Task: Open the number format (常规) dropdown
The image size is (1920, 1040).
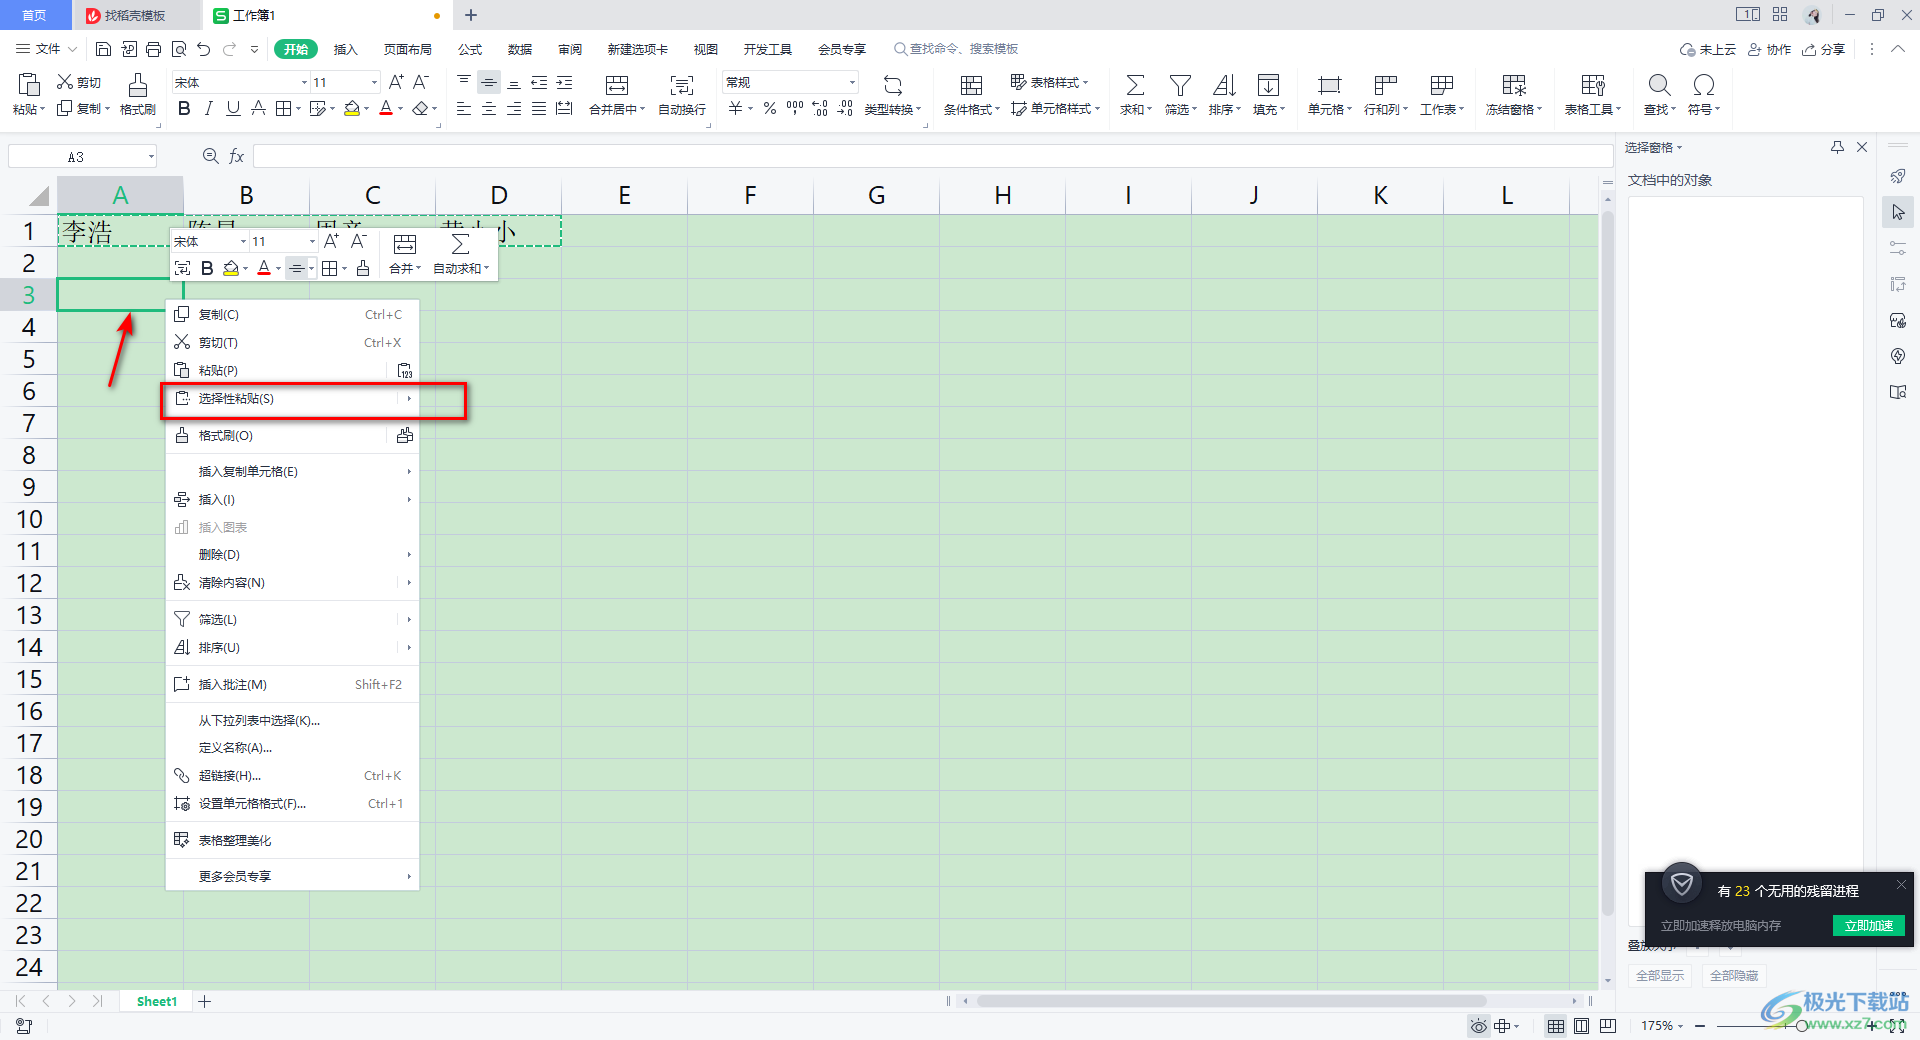Action: (852, 83)
